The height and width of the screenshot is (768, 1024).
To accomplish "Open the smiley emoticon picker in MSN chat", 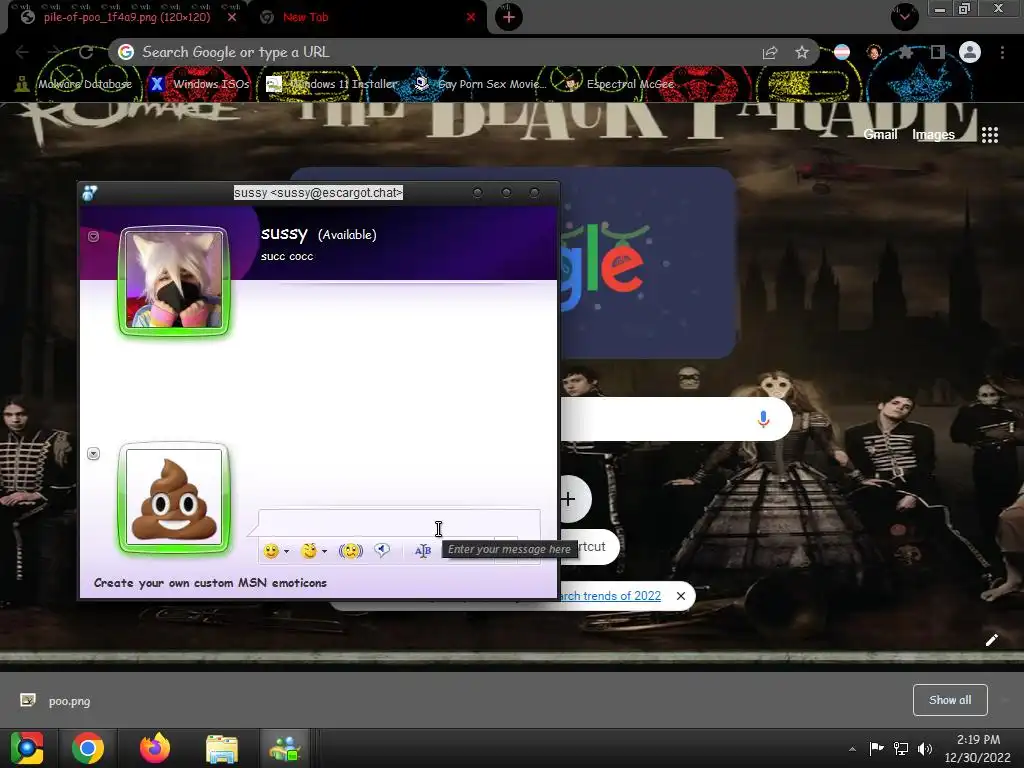I will pyautogui.click(x=271, y=551).
